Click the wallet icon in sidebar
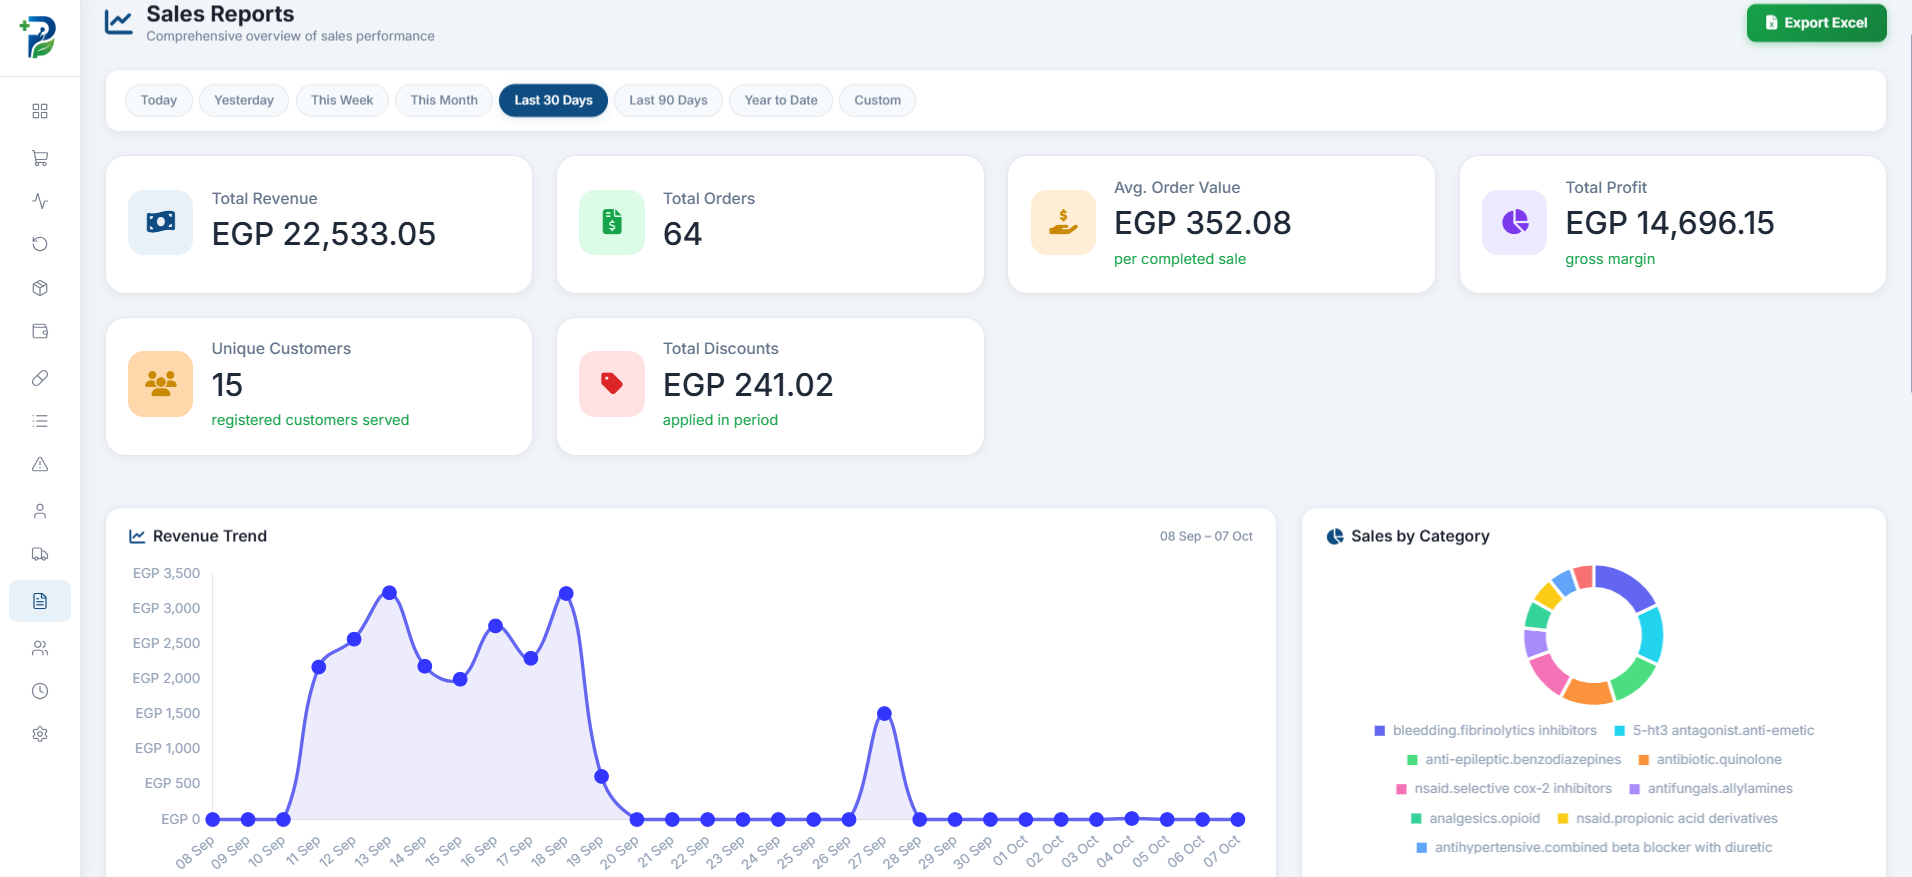 coord(40,331)
